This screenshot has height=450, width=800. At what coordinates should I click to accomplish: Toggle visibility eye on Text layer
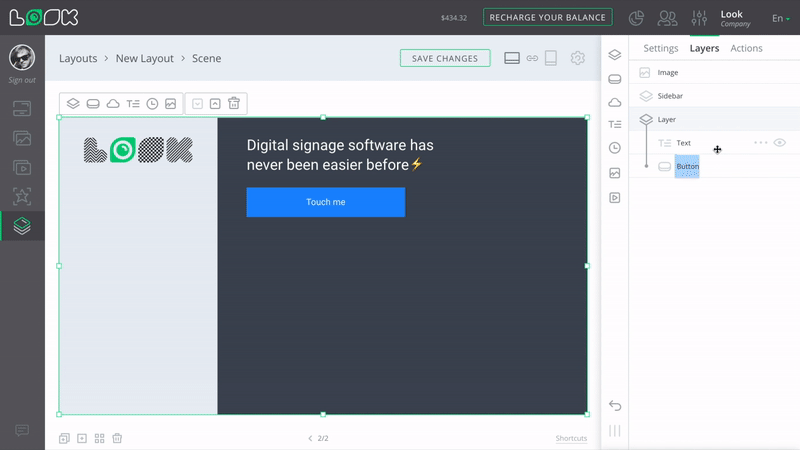tap(780, 143)
